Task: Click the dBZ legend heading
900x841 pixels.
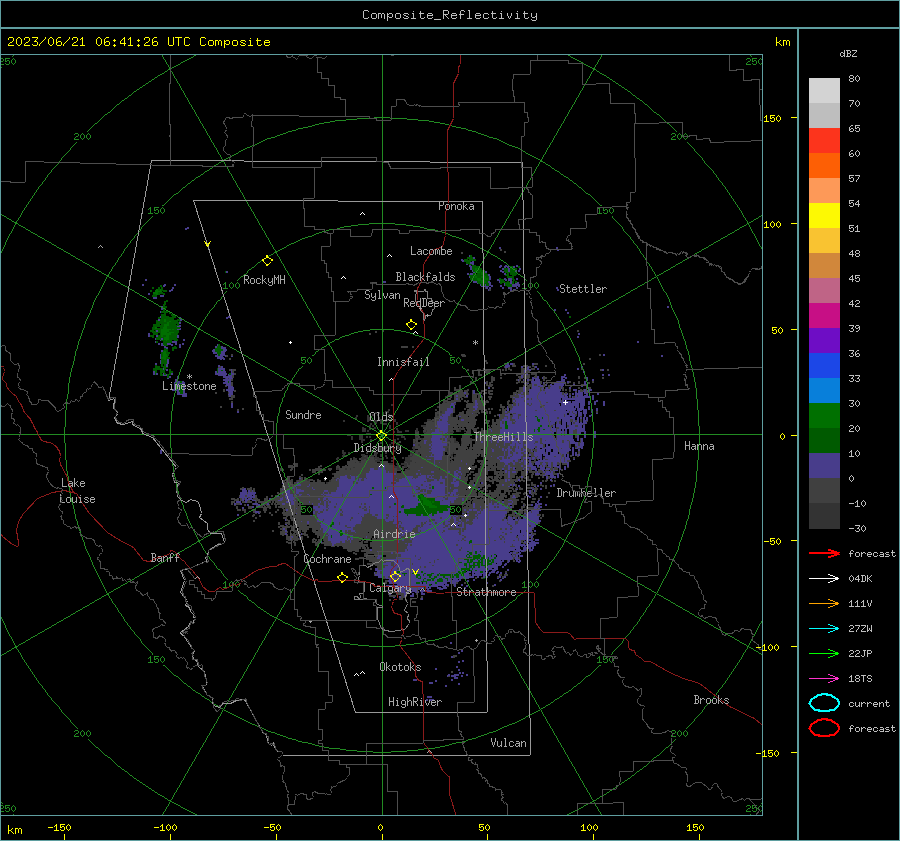Action: 848,53
